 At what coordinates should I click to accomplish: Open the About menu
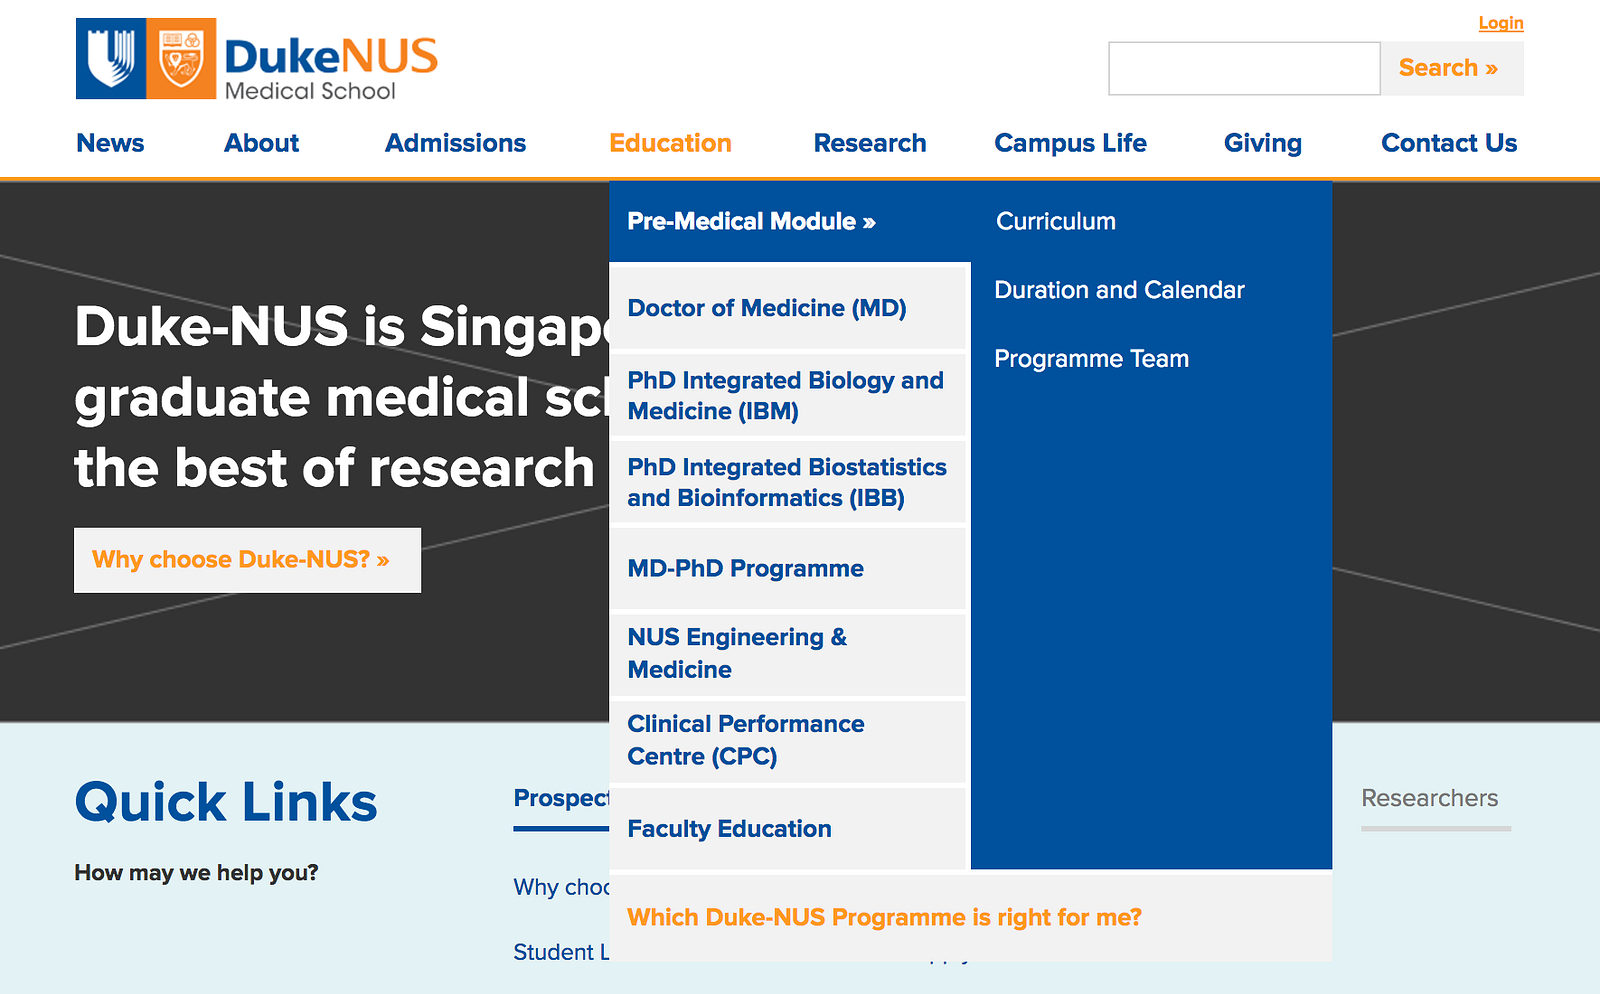point(262,143)
